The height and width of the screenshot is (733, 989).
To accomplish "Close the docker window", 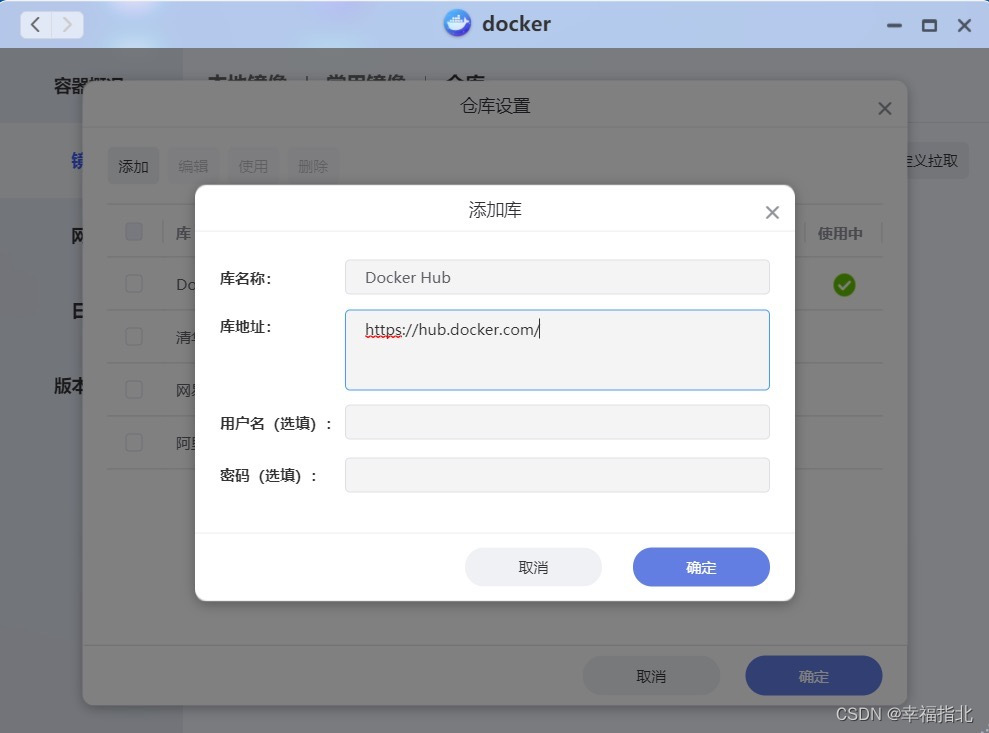I will pos(964,26).
